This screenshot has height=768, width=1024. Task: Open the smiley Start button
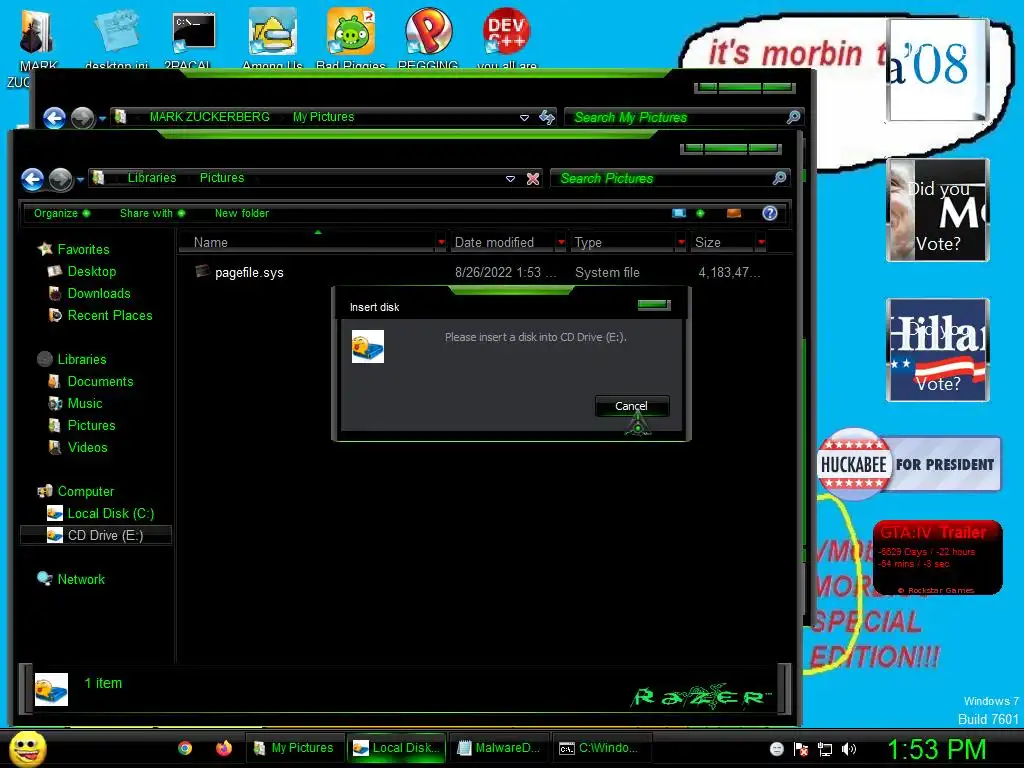tap(28, 748)
